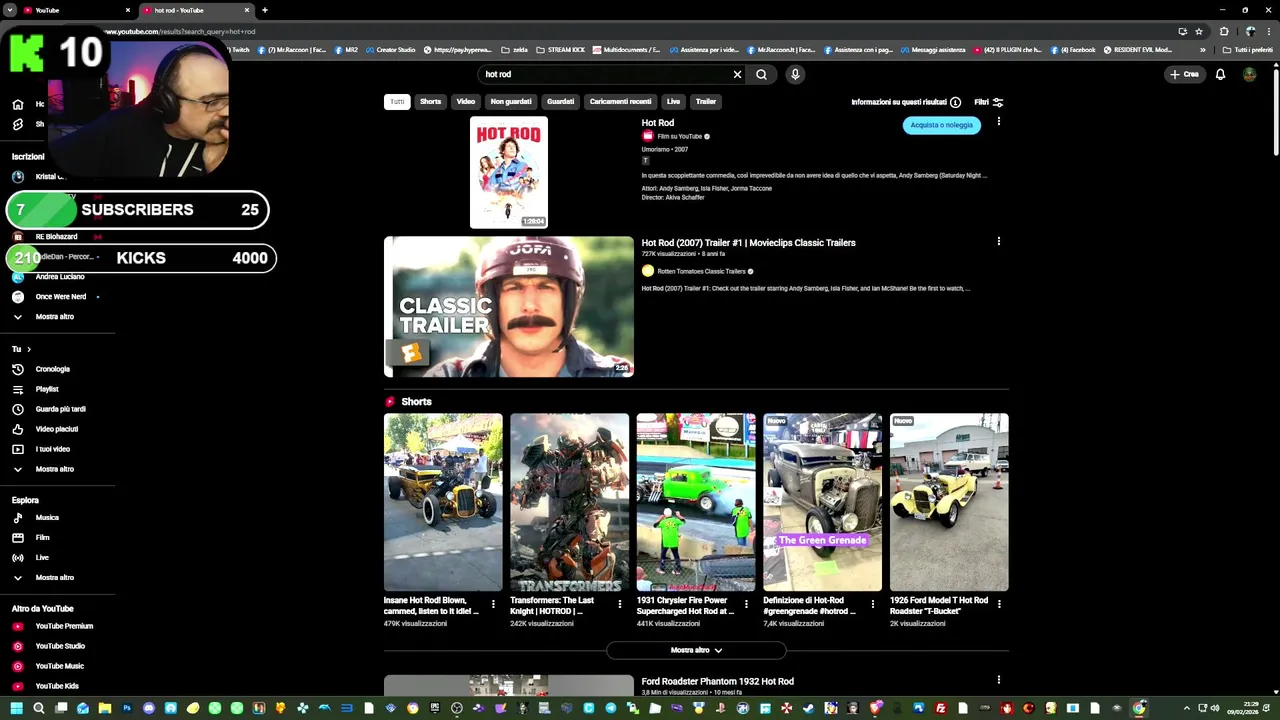Select the Live filter chip
This screenshot has width=1280, height=720.
pos(673,101)
